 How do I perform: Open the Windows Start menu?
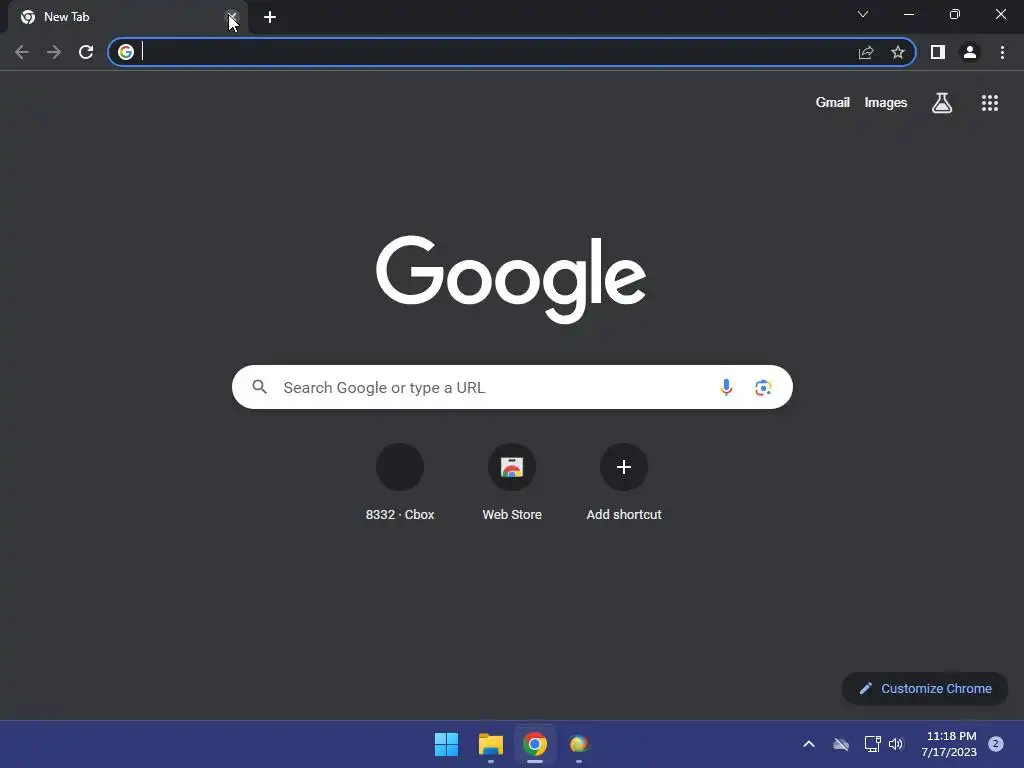click(447, 744)
